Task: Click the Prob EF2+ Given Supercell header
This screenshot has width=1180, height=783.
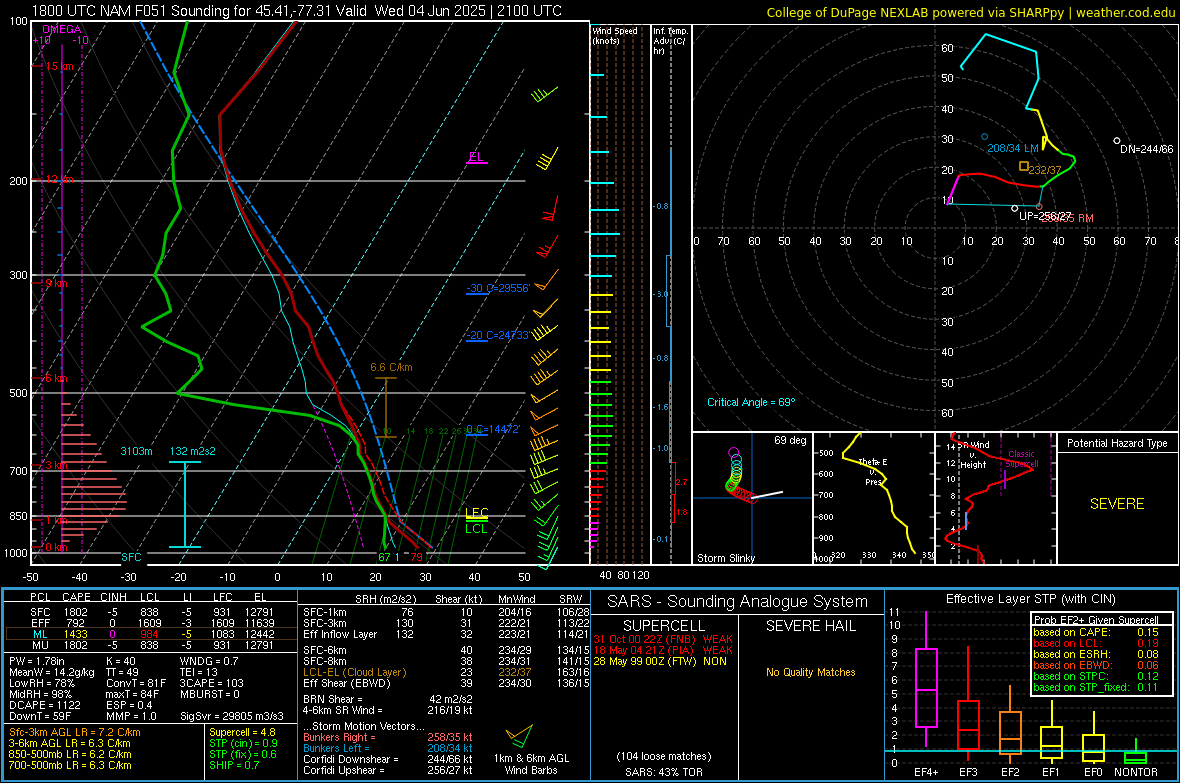Action: 1096,620
